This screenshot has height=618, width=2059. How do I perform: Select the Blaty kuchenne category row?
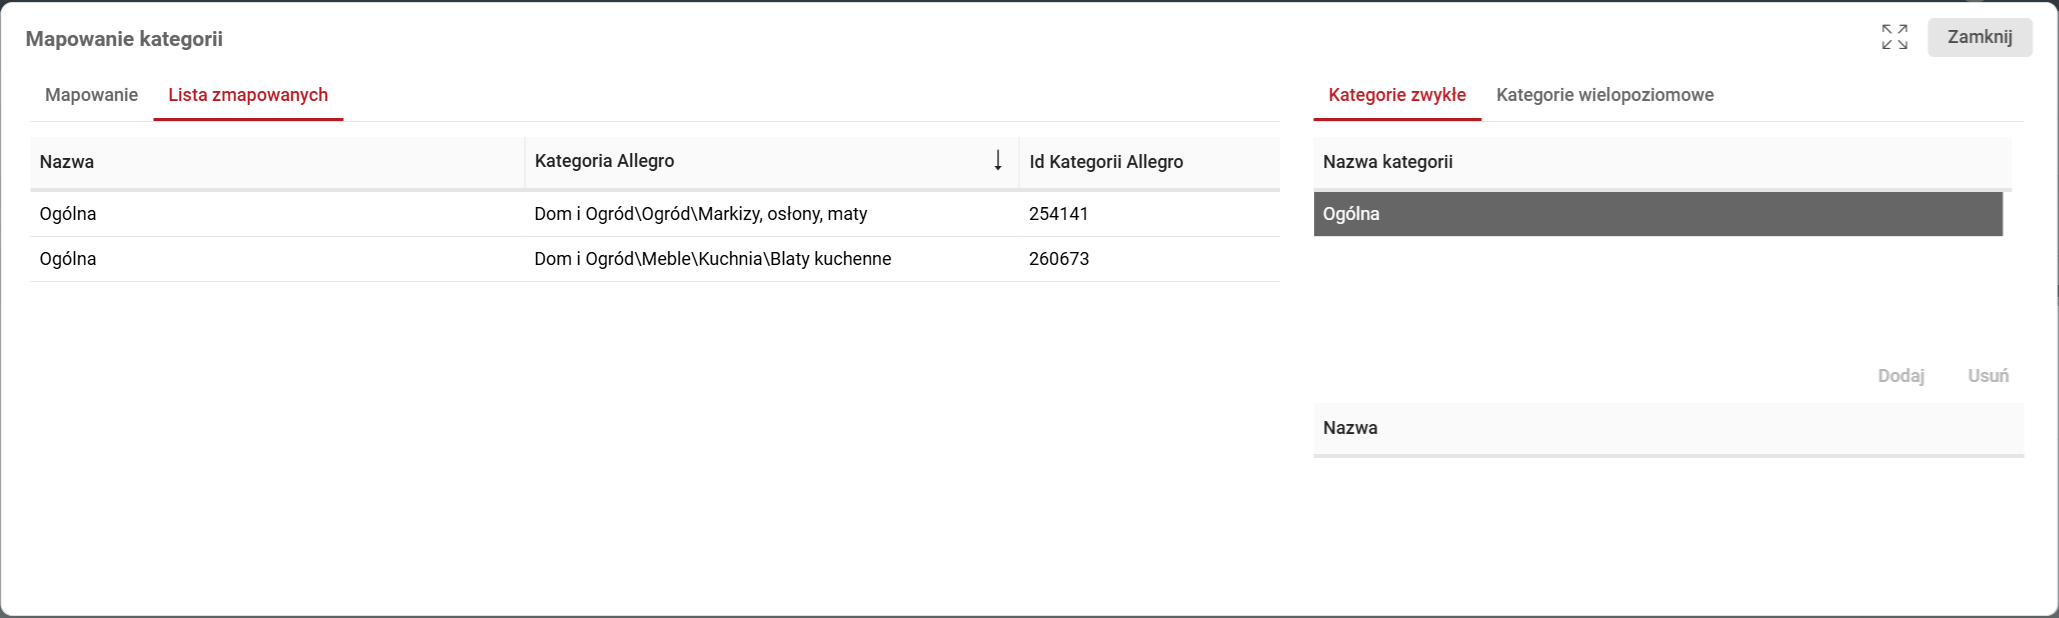point(712,259)
